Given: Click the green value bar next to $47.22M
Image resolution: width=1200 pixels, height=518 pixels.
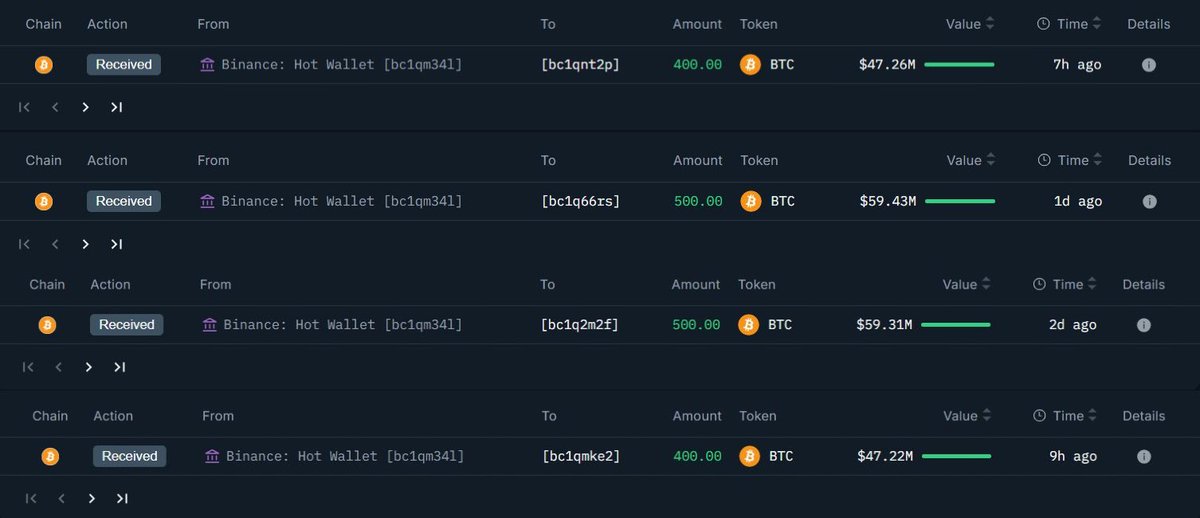Looking at the screenshot, I should pyautogui.click(x=957, y=457).
